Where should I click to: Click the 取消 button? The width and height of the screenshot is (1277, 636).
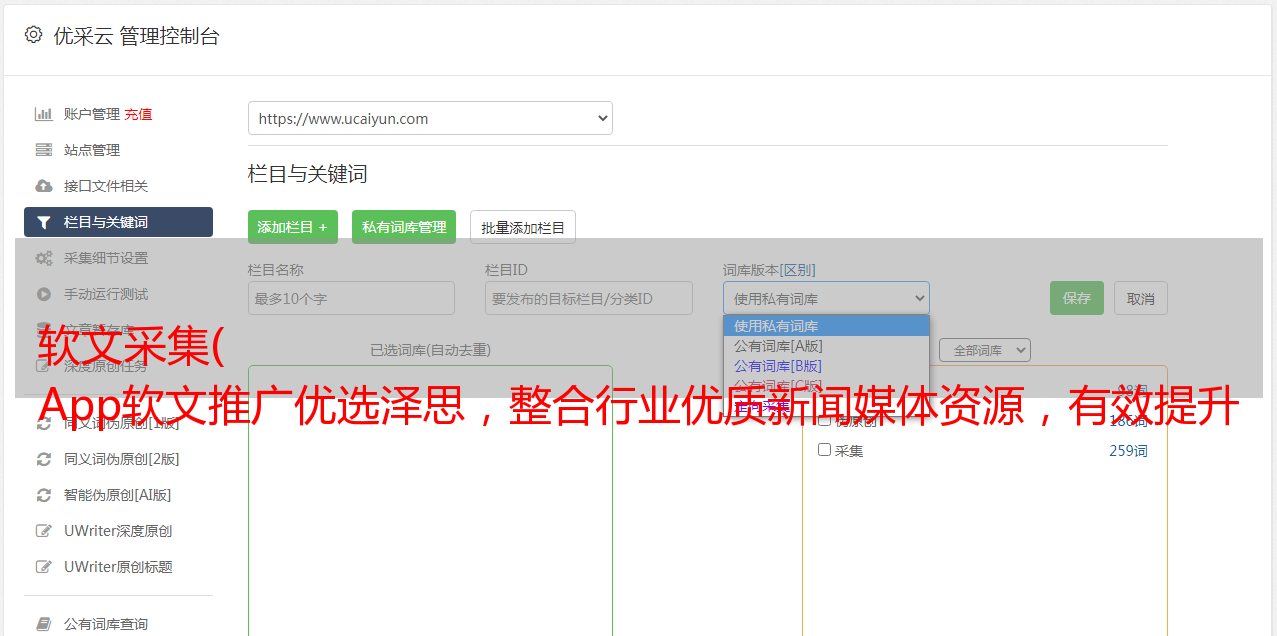click(1141, 298)
